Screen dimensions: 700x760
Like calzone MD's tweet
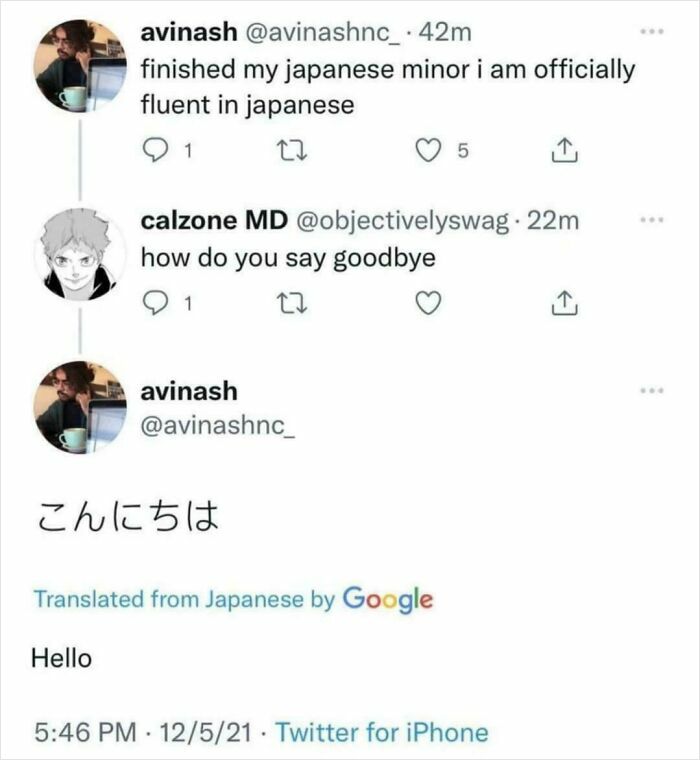pos(428,301)
